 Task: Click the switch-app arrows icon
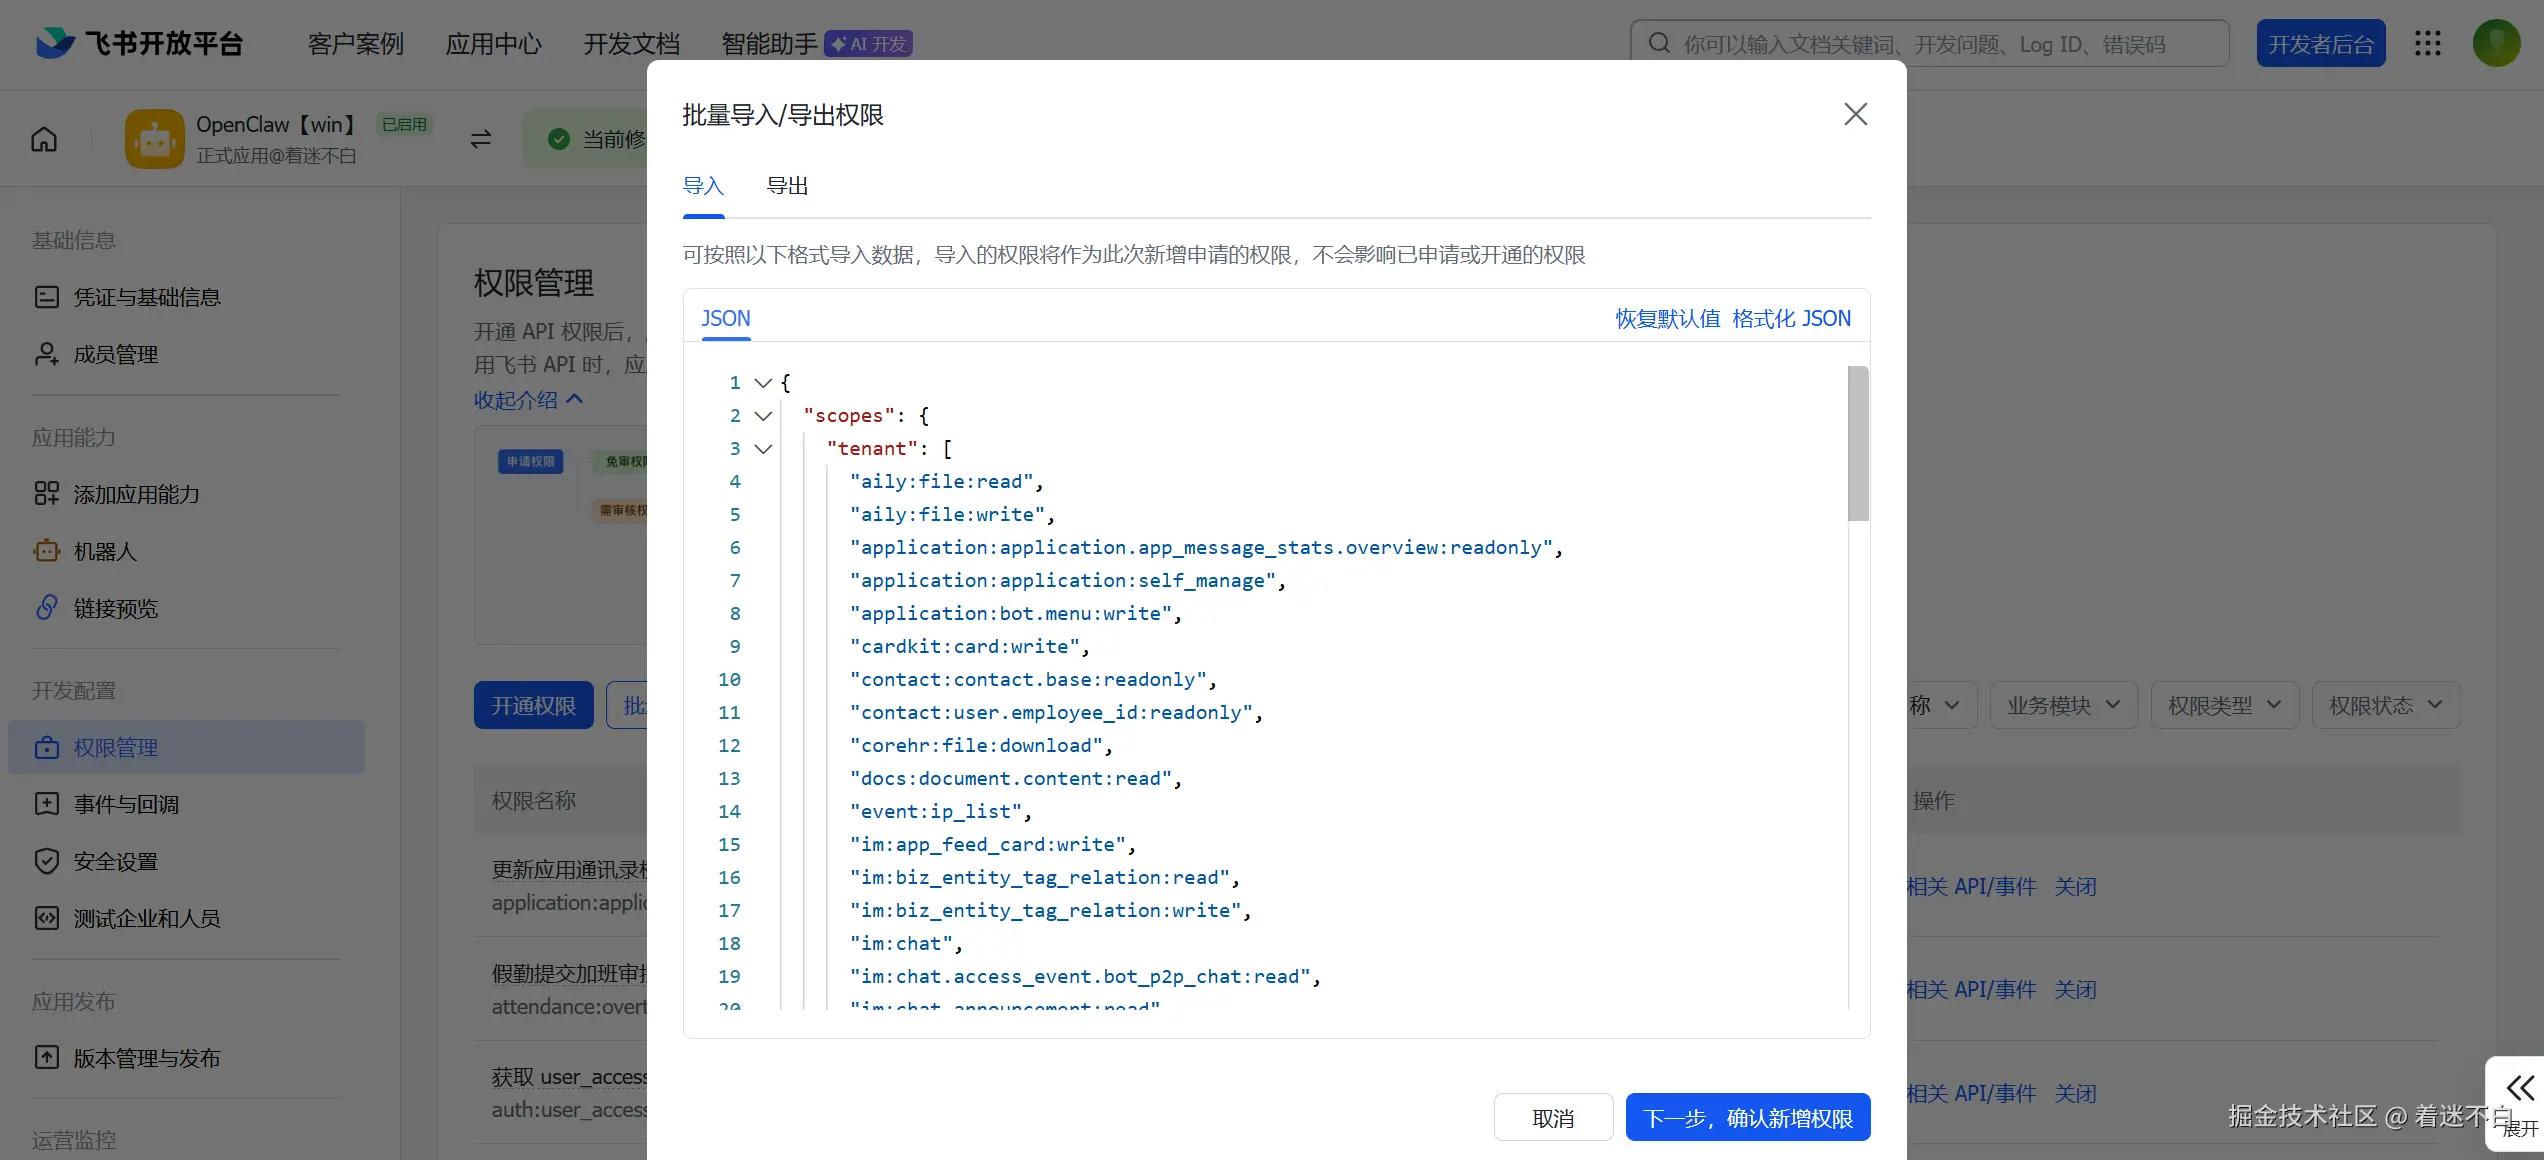(481, 139)
